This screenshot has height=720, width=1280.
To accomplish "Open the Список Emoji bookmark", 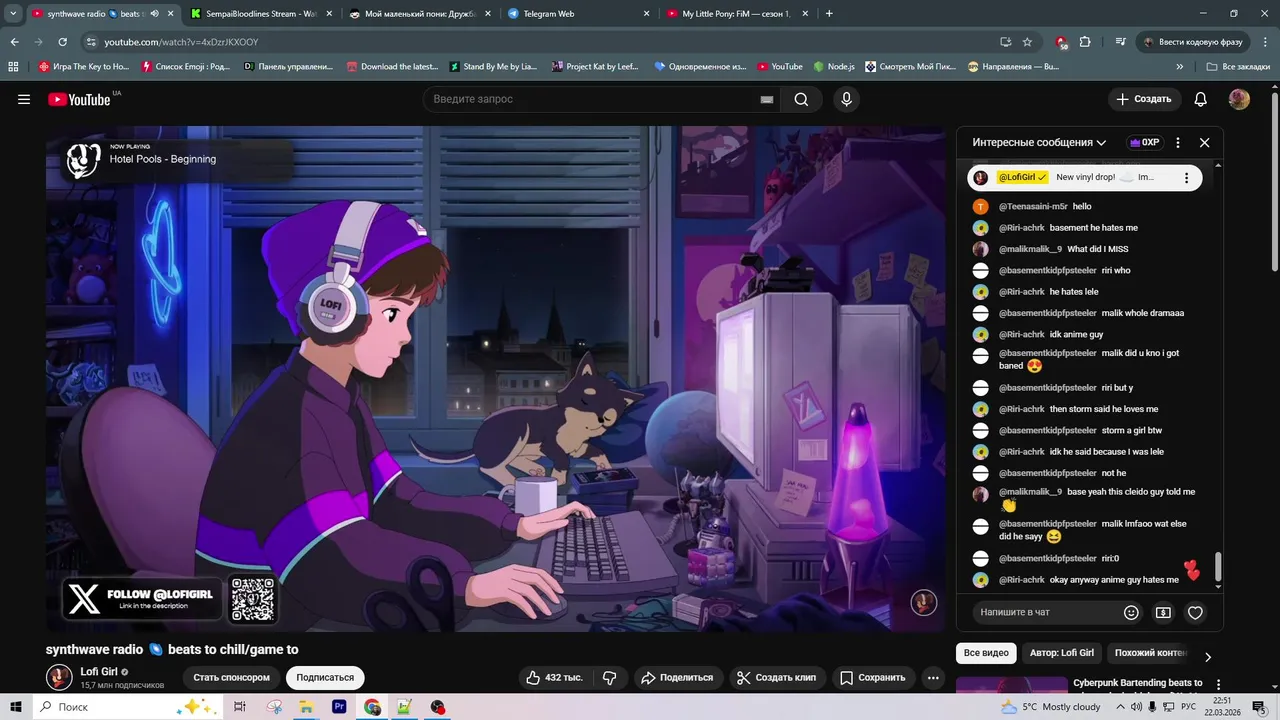I will click(x=186, y=67).
